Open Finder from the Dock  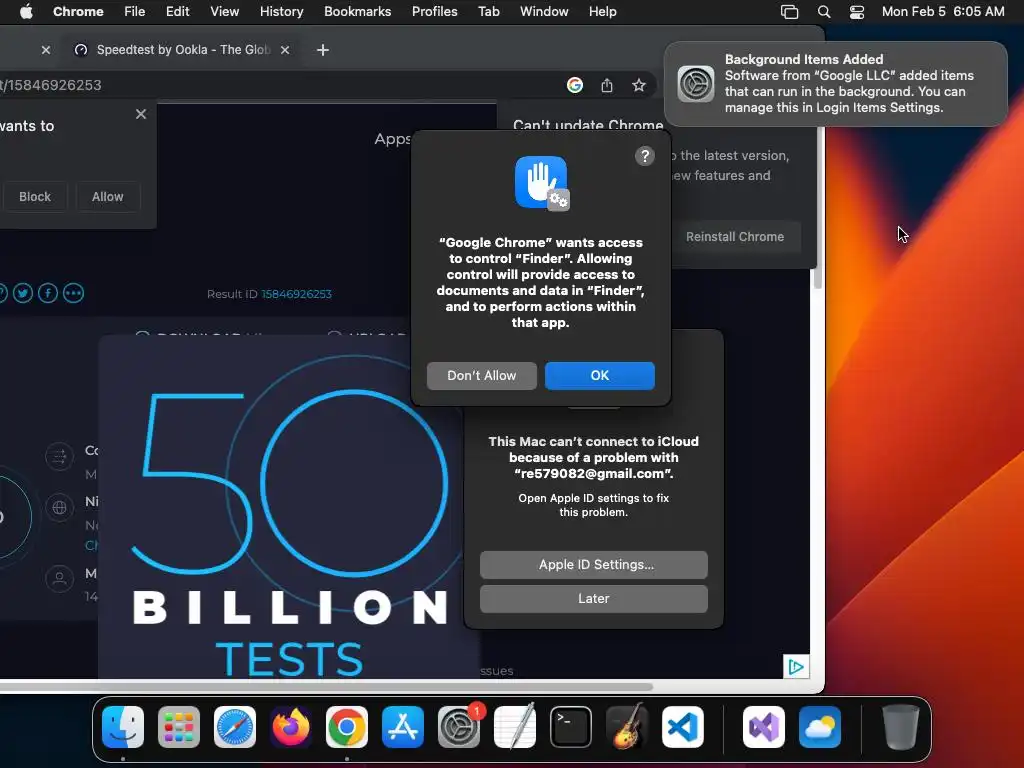123,727
